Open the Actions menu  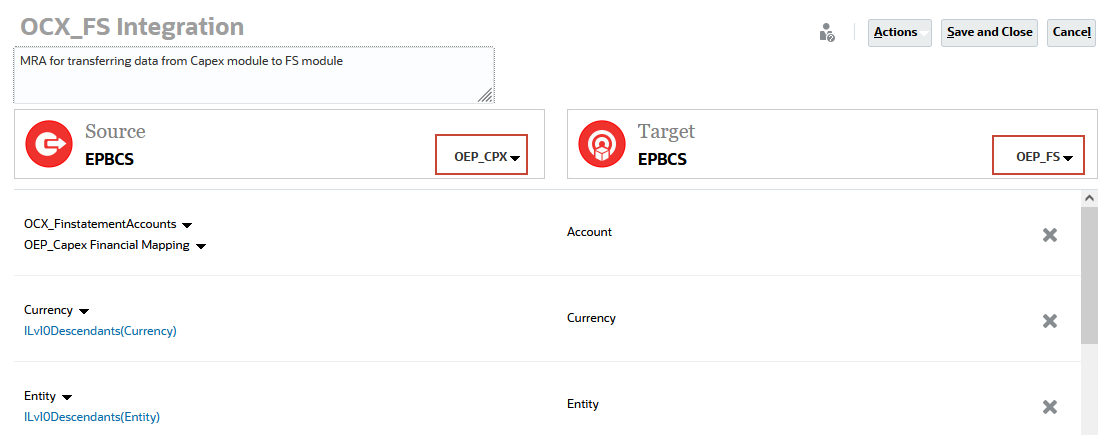(x=900, y=32)
